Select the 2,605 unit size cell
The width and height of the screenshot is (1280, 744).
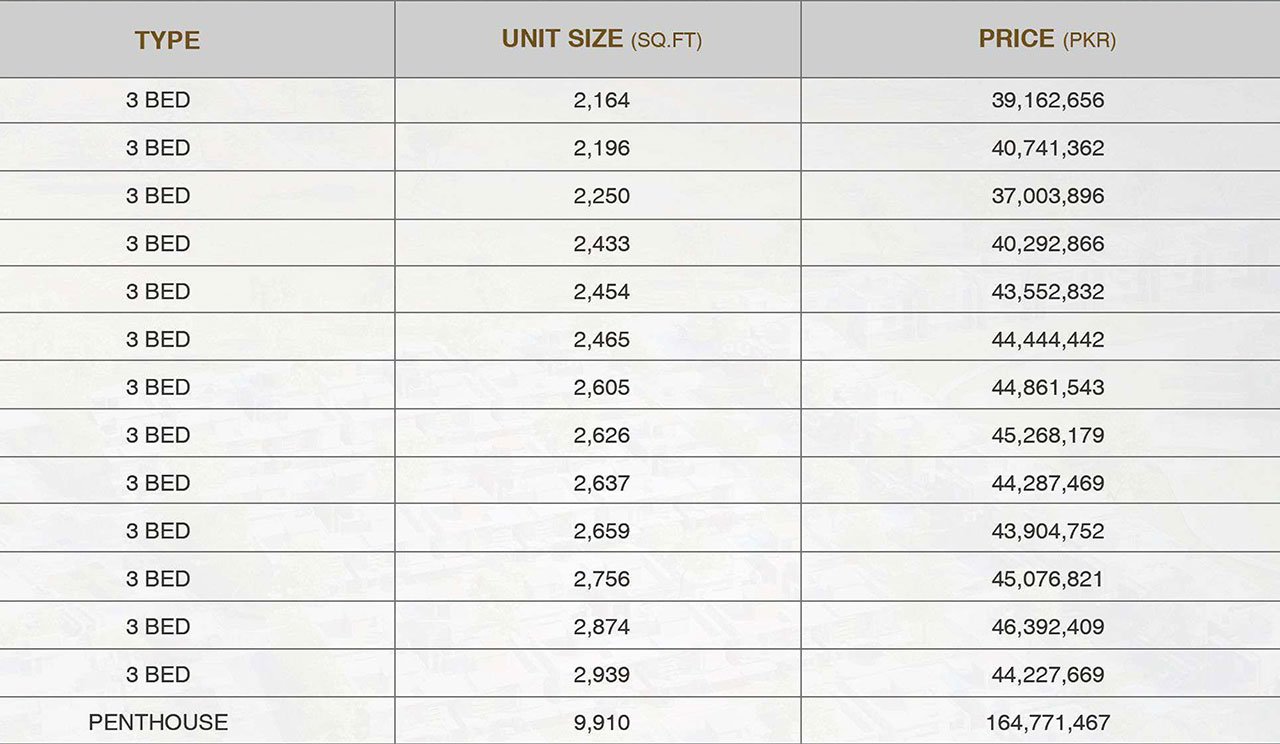pyautogui.click(x=601, y=387)
